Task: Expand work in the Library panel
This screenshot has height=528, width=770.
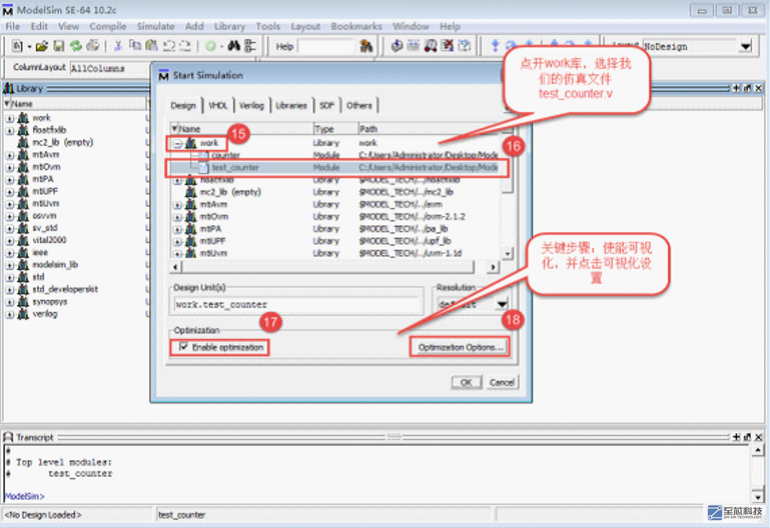Action: point(10,118)
